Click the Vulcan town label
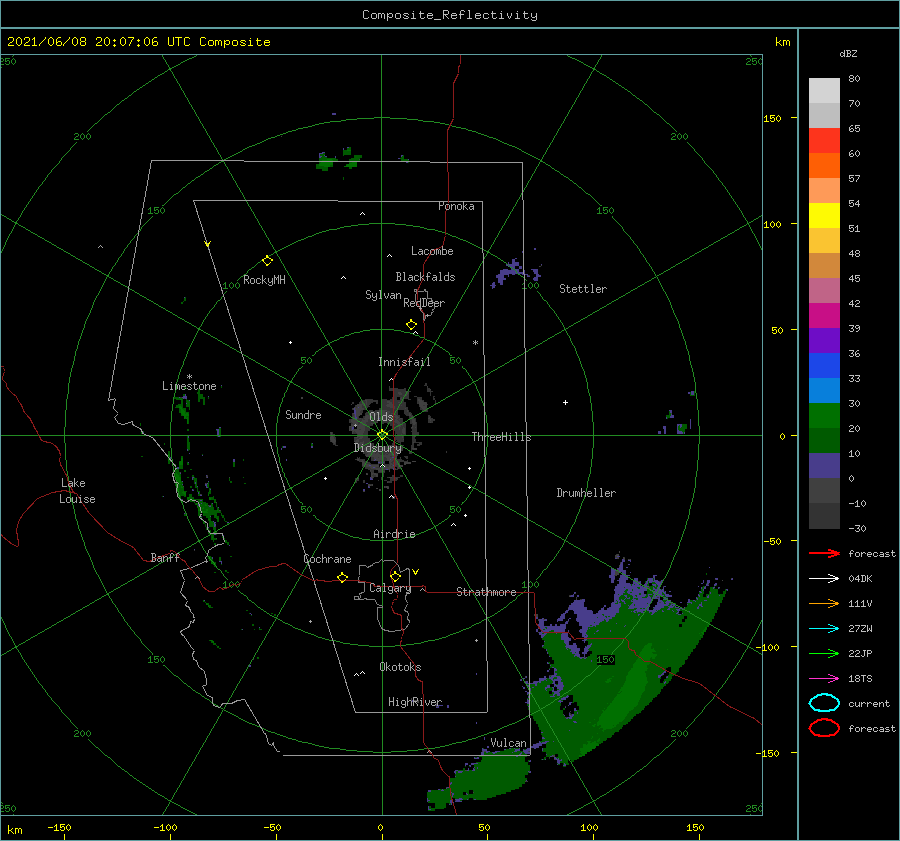This screenshot has height=841, width=900. tap(508, 743)
